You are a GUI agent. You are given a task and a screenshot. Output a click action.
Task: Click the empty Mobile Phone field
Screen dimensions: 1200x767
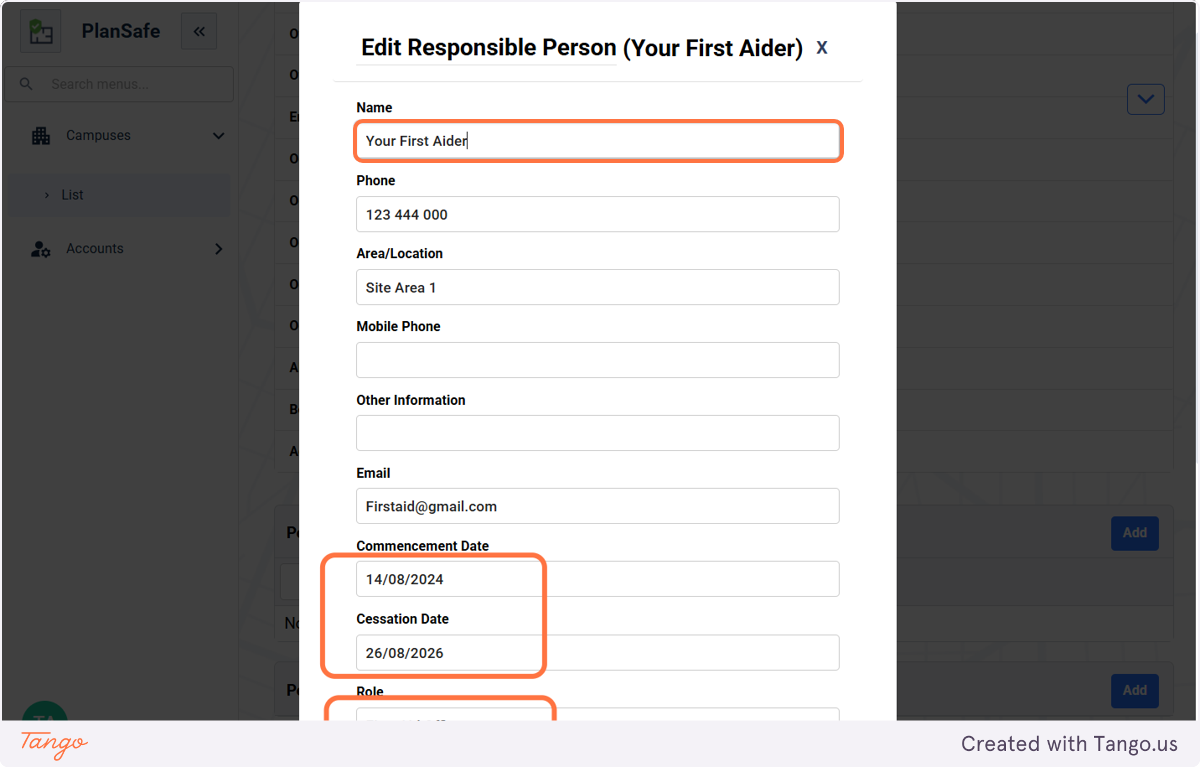tap(598, 360)
